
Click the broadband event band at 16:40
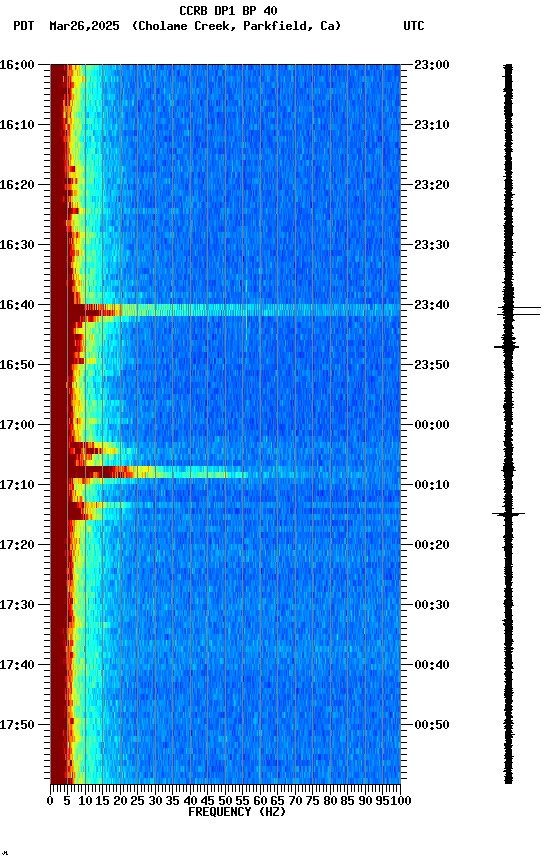pos(225,310)
